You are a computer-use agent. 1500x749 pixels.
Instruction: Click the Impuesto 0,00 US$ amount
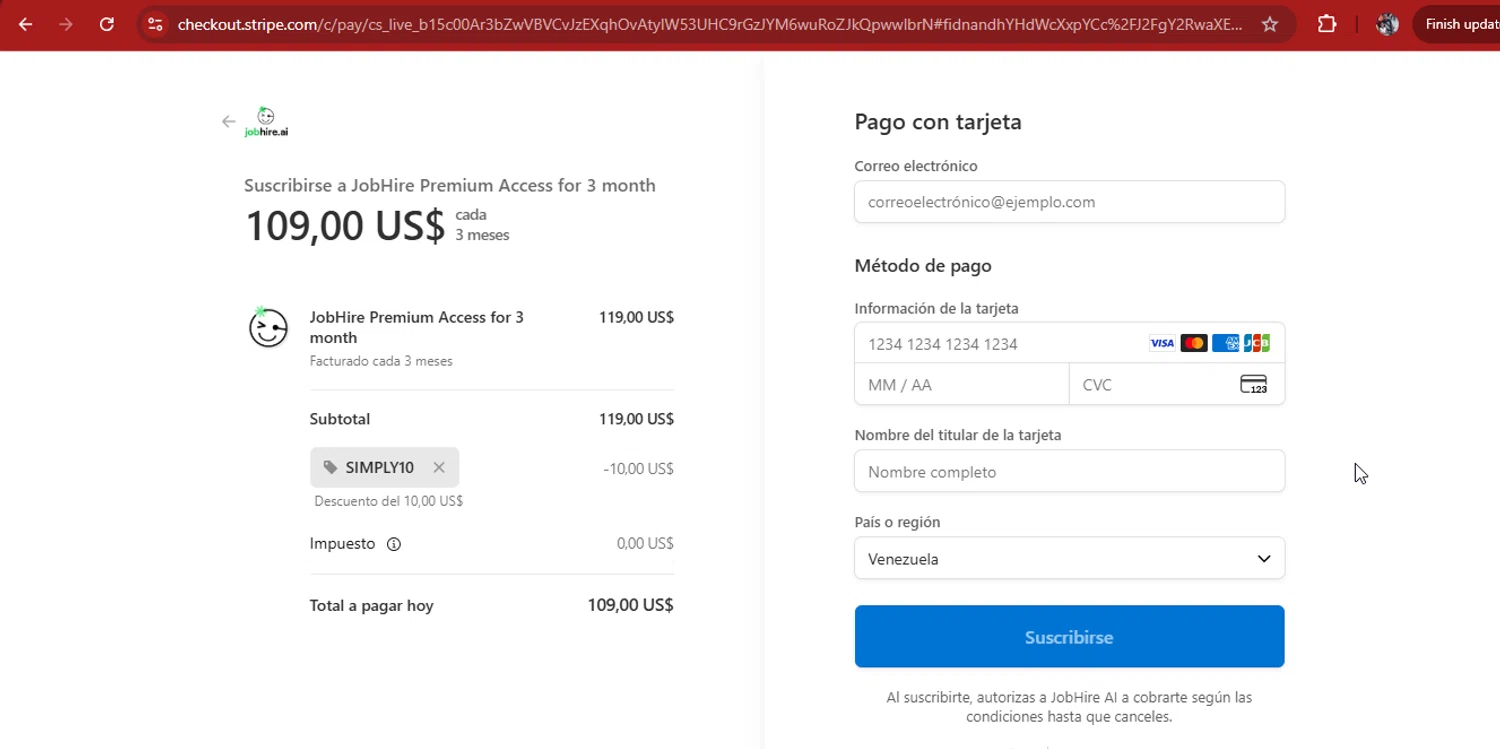(x=645, y=544)
